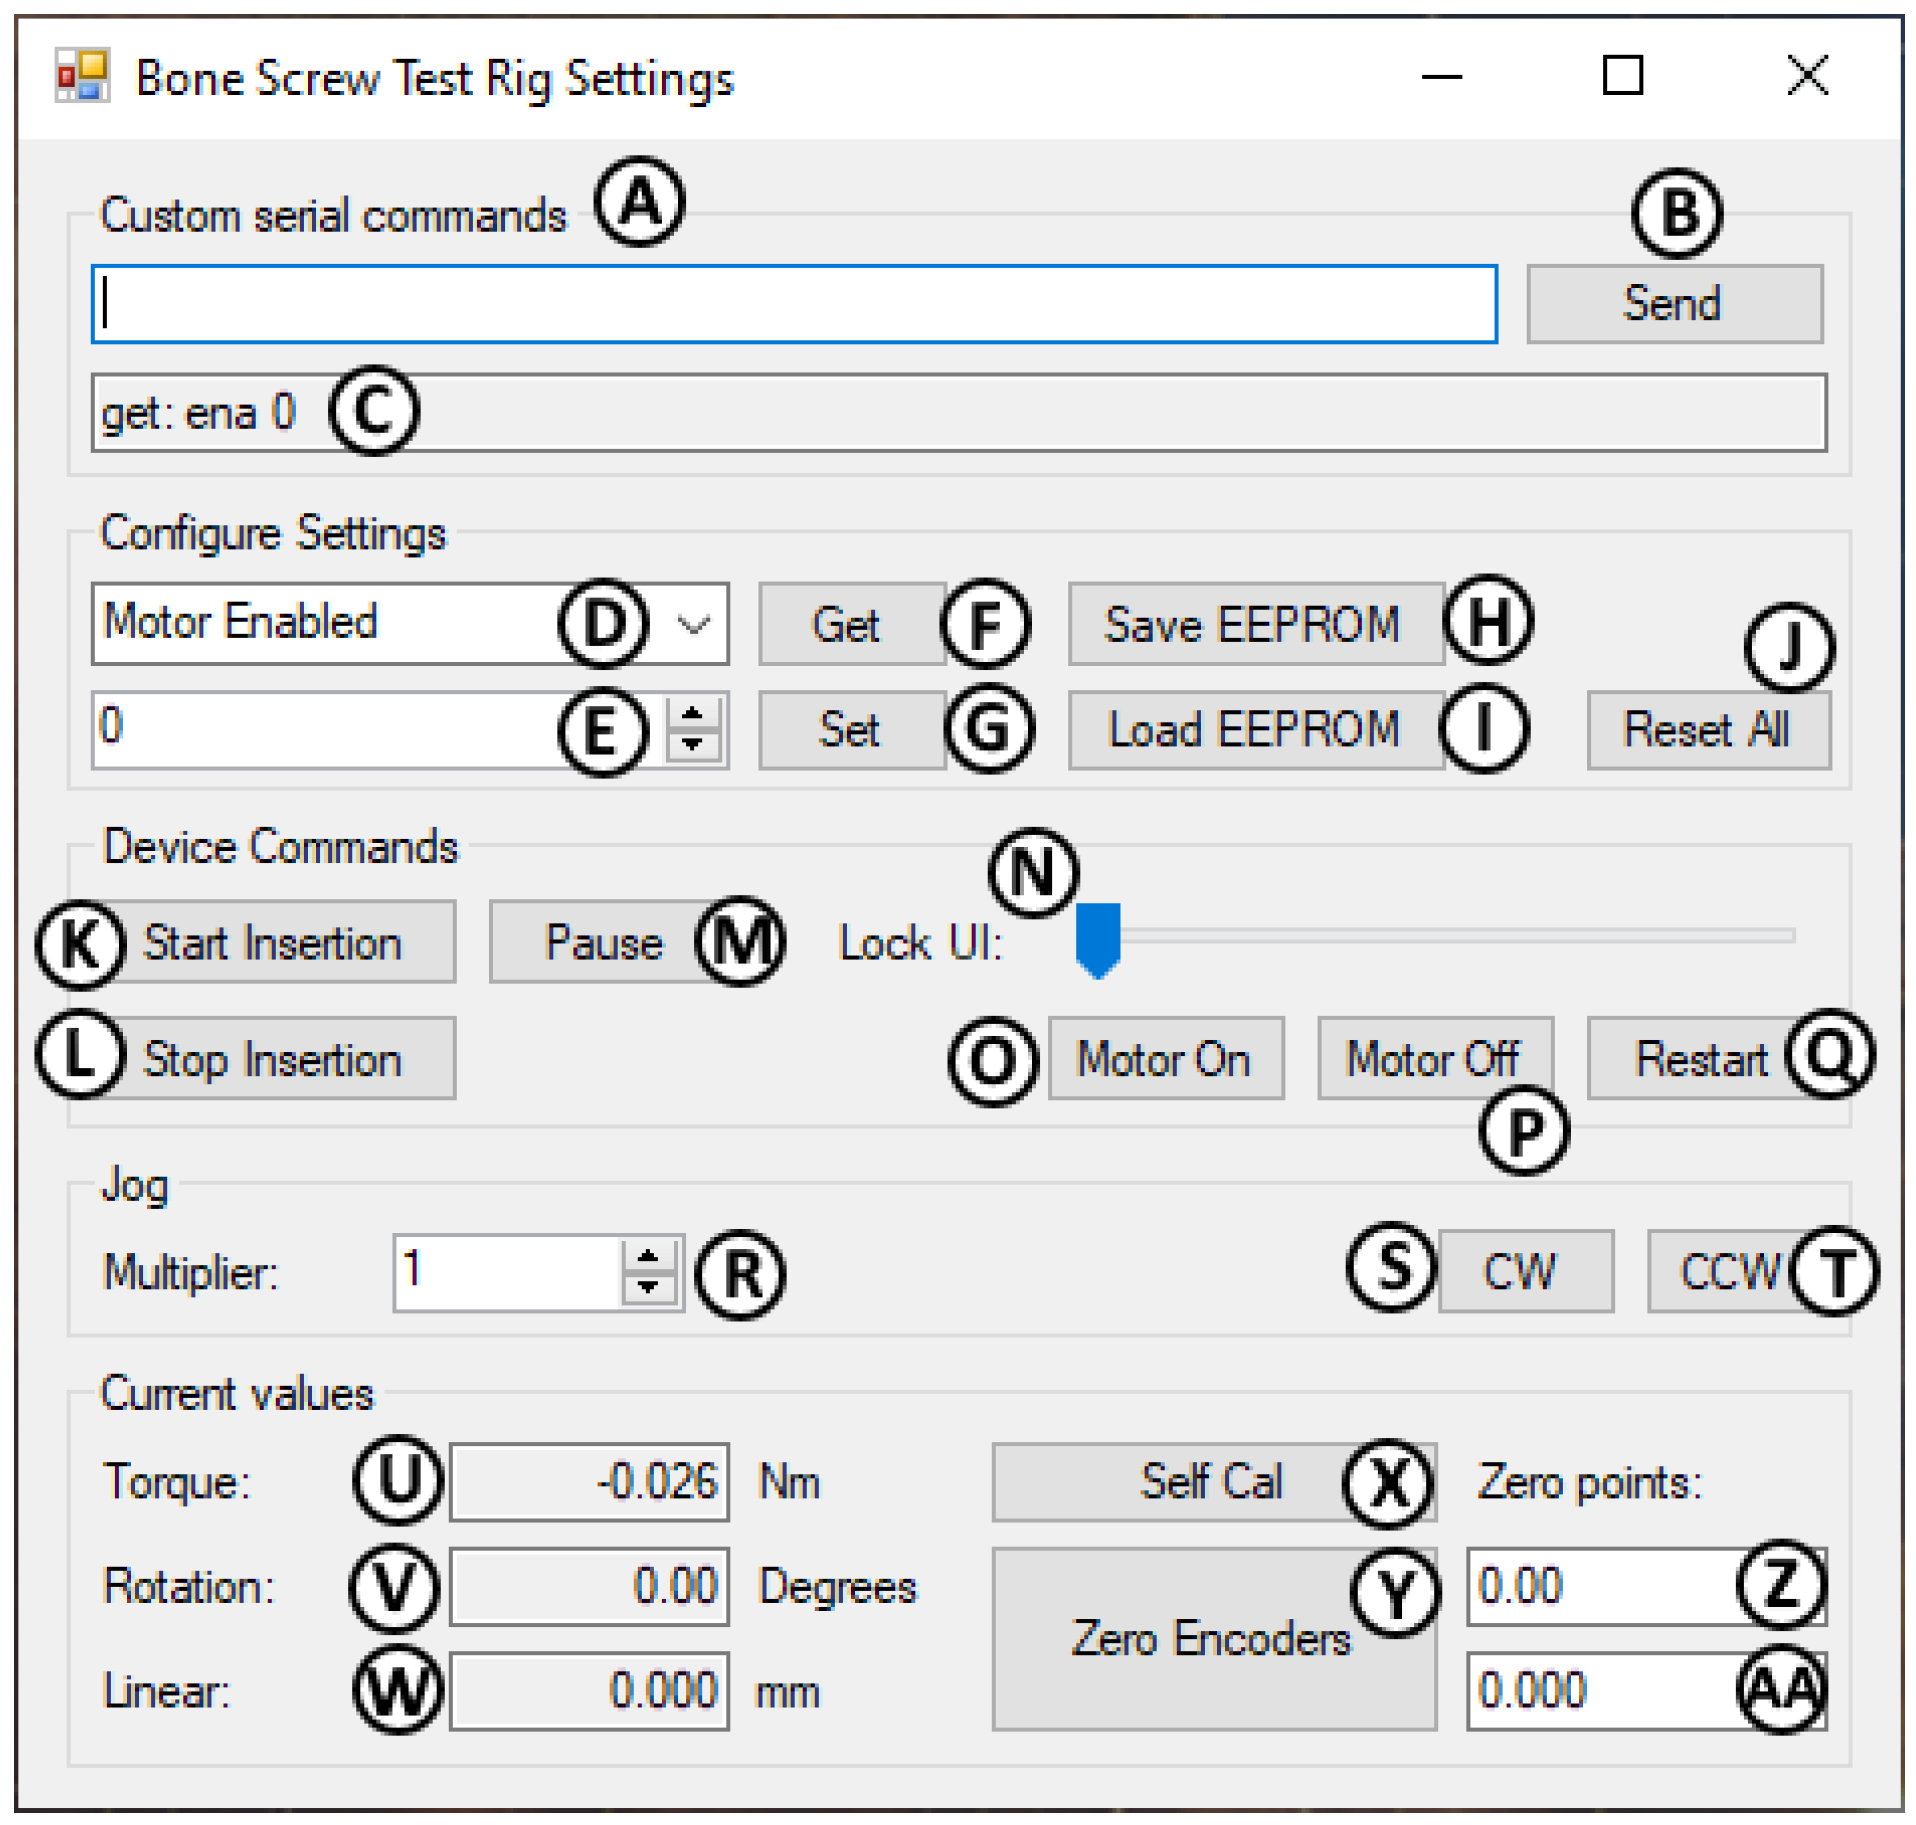
Task: Turn the motor on
Action: [x=1164, y=1058]
